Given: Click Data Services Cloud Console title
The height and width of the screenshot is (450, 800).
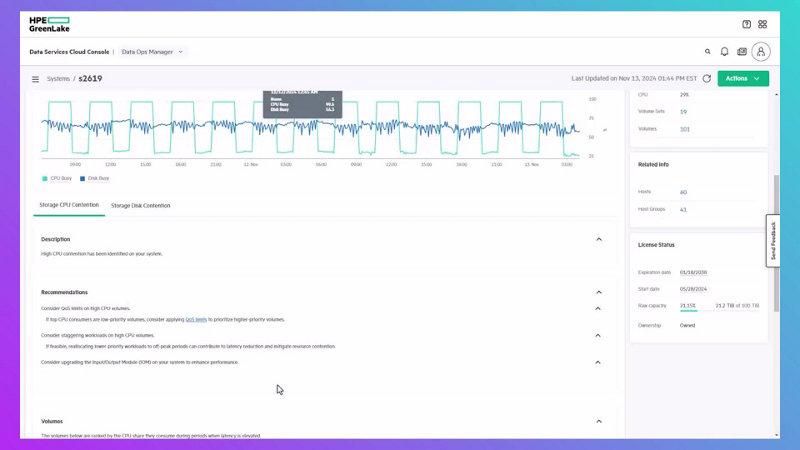Looking at the screenshot, I should 69,52.
